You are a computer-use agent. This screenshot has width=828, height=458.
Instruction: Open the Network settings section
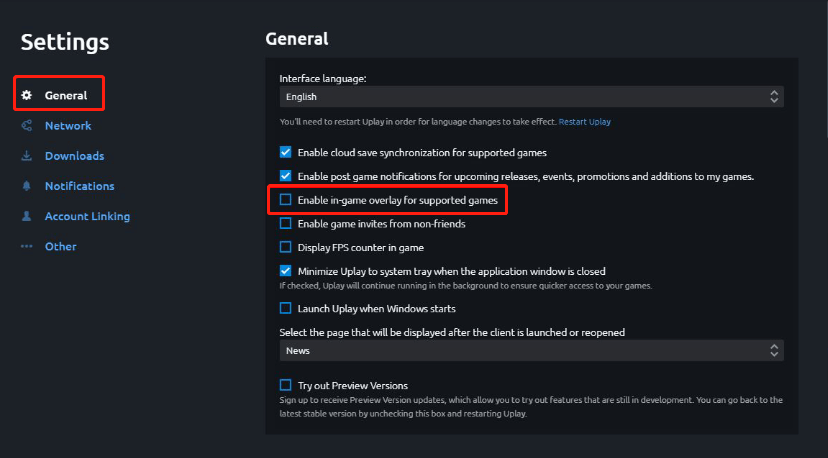click(68, 126)
